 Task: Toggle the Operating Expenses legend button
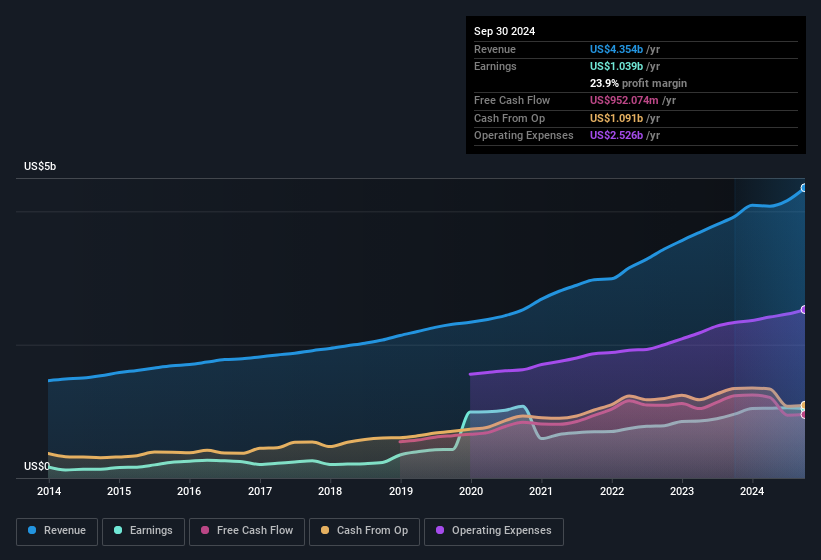tap(494, 532)
